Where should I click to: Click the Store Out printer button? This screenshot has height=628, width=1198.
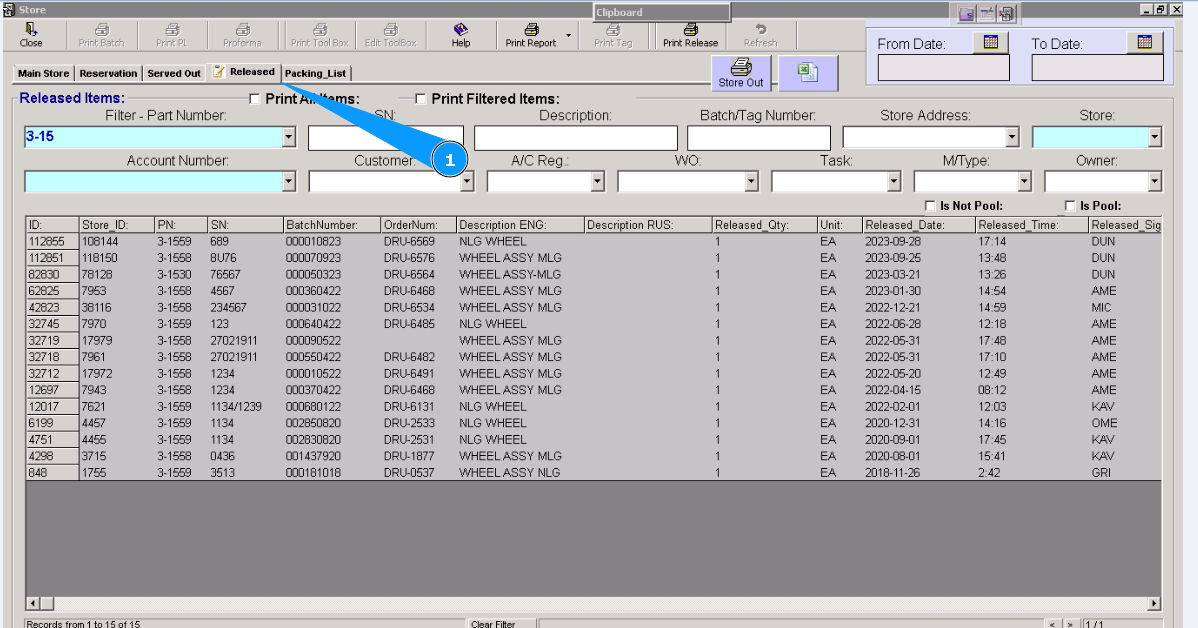[740, 72]
